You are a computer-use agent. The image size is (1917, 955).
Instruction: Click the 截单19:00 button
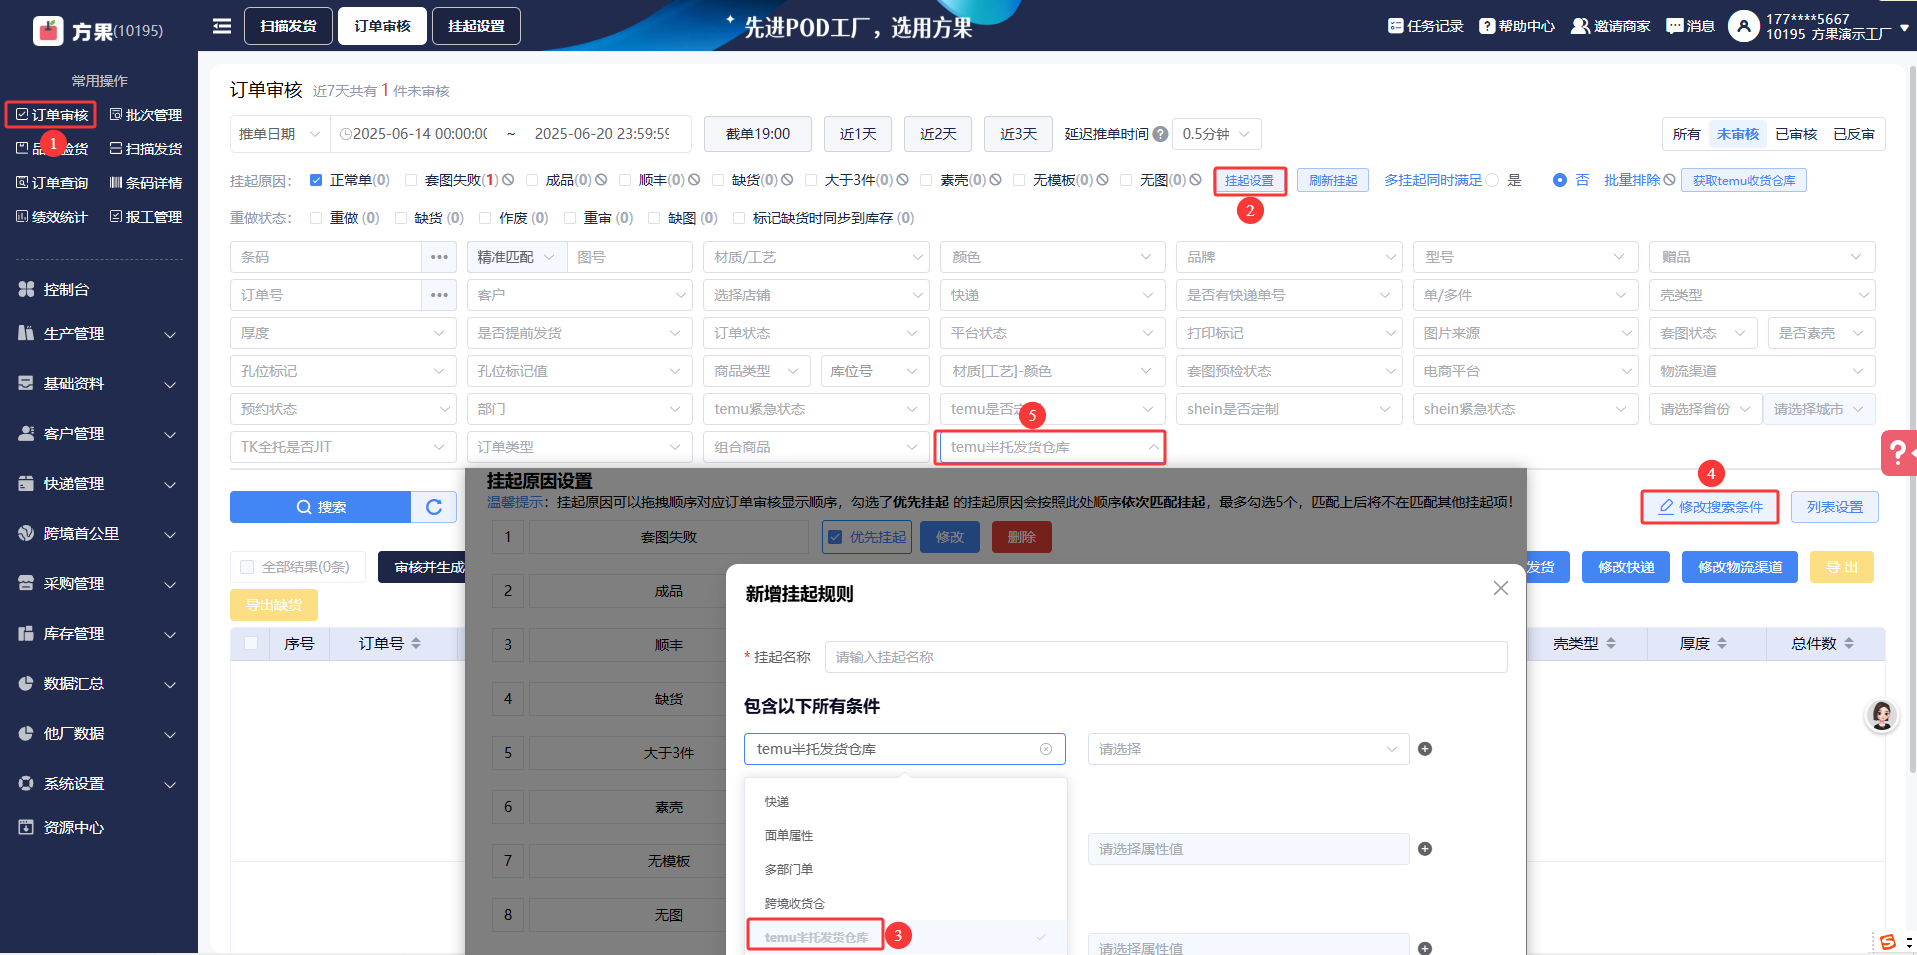[x=758, y=134]
